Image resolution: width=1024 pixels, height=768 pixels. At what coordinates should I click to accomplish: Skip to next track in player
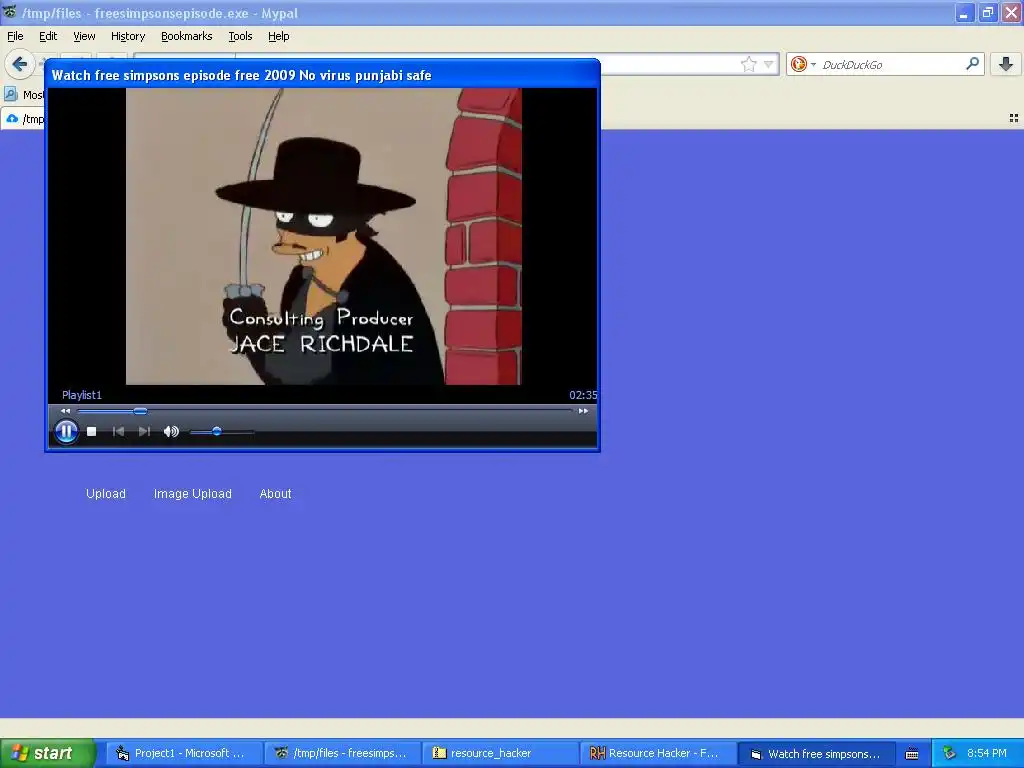[x=144, y=432]
